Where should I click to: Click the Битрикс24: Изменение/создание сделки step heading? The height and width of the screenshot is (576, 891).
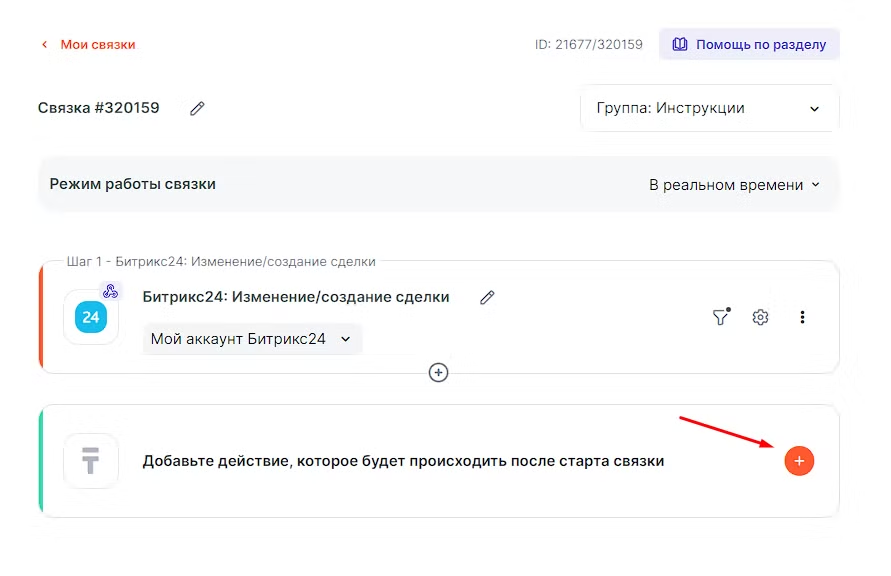(296, 297)
